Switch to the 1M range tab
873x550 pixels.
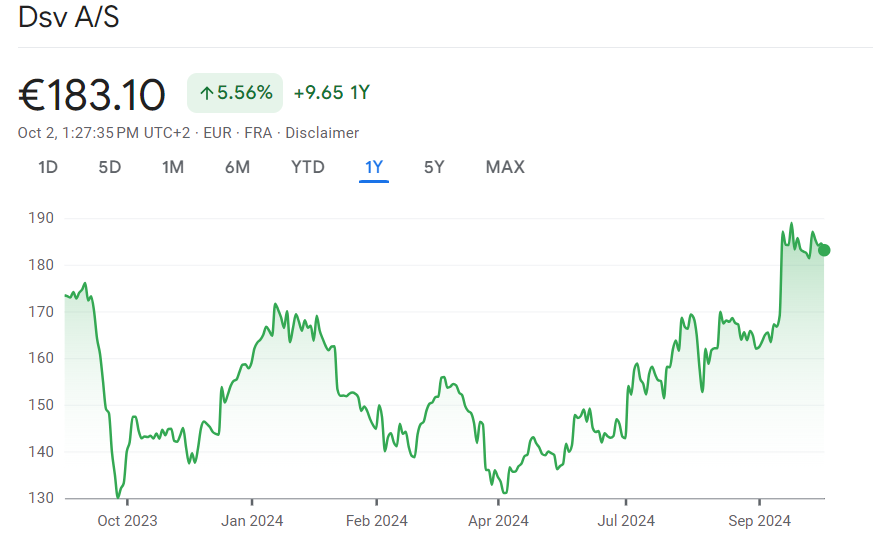click(x=173, y=167)
